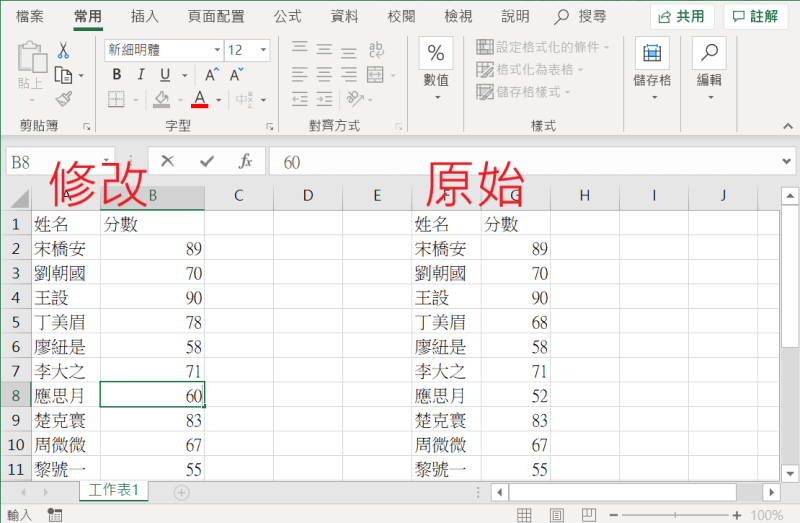
Task: Click the Decrease Indent icon
Action: click(299, 99)
